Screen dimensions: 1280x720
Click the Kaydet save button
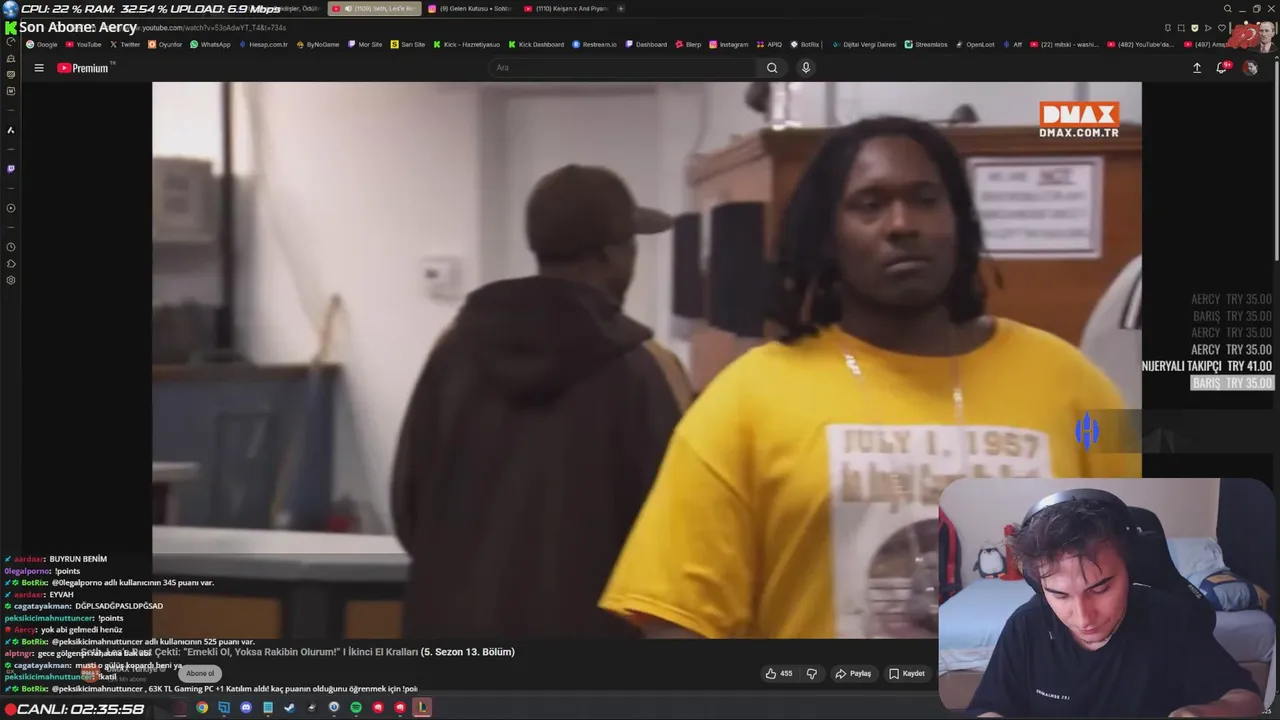point(907,674)
